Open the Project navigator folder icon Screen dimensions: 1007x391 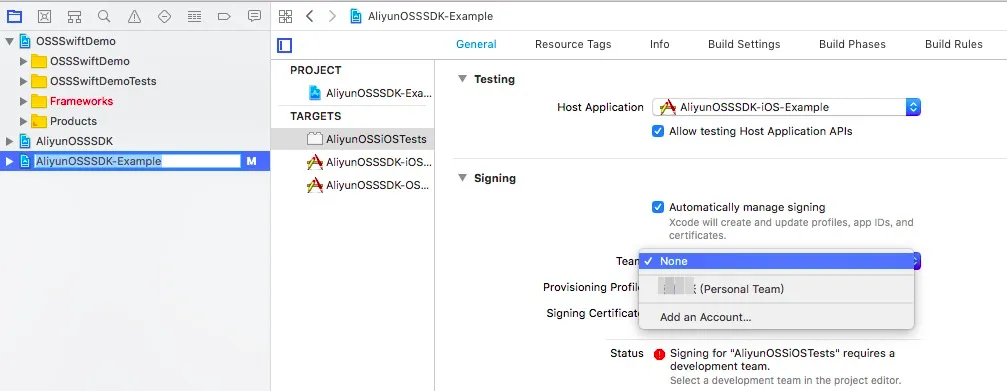(14, 17)
